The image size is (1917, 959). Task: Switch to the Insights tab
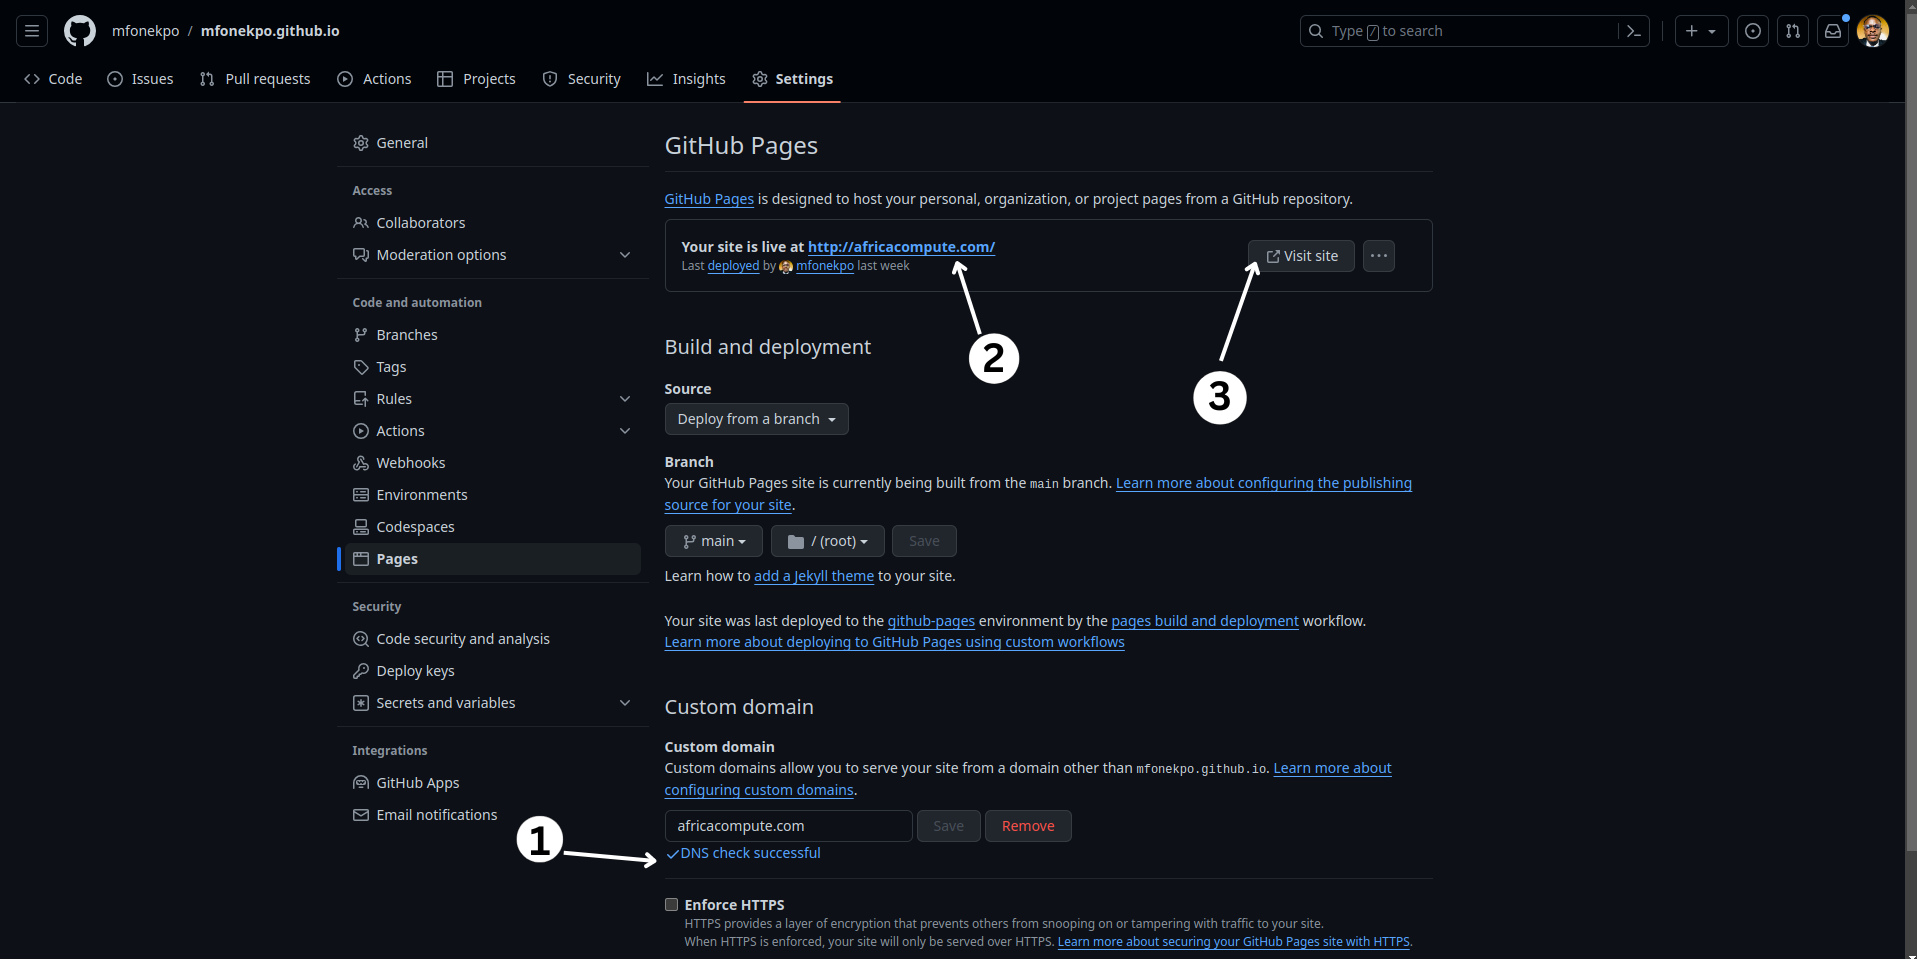click(x=686, y=79)
